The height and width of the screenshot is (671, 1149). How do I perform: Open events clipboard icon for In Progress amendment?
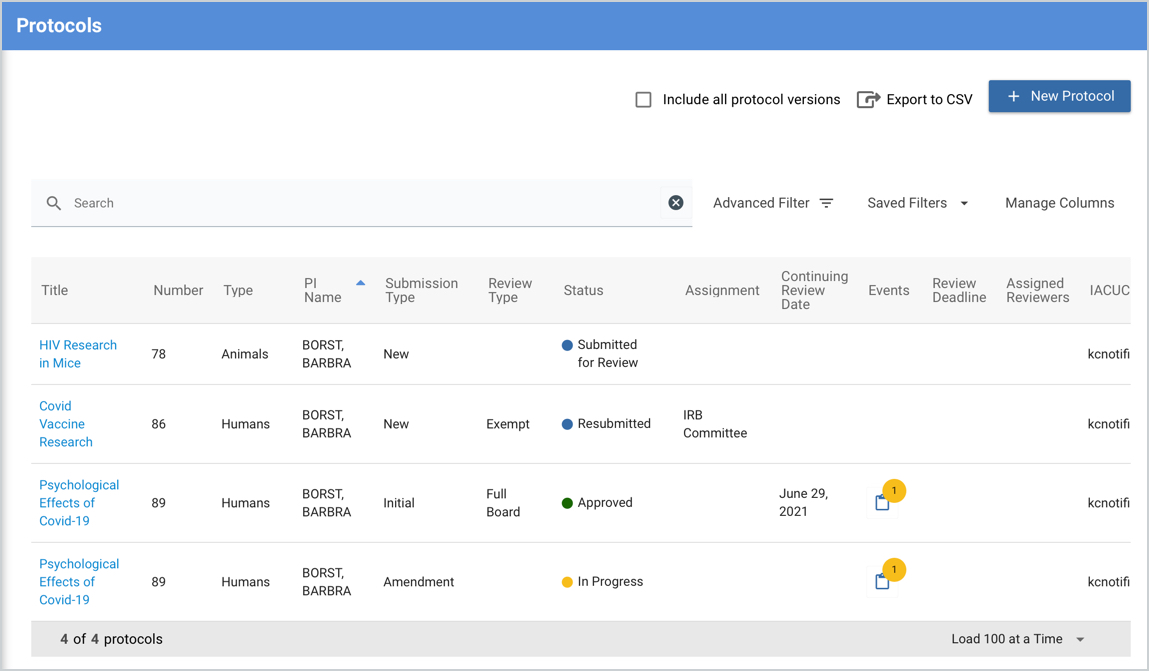tap(882, 582)
